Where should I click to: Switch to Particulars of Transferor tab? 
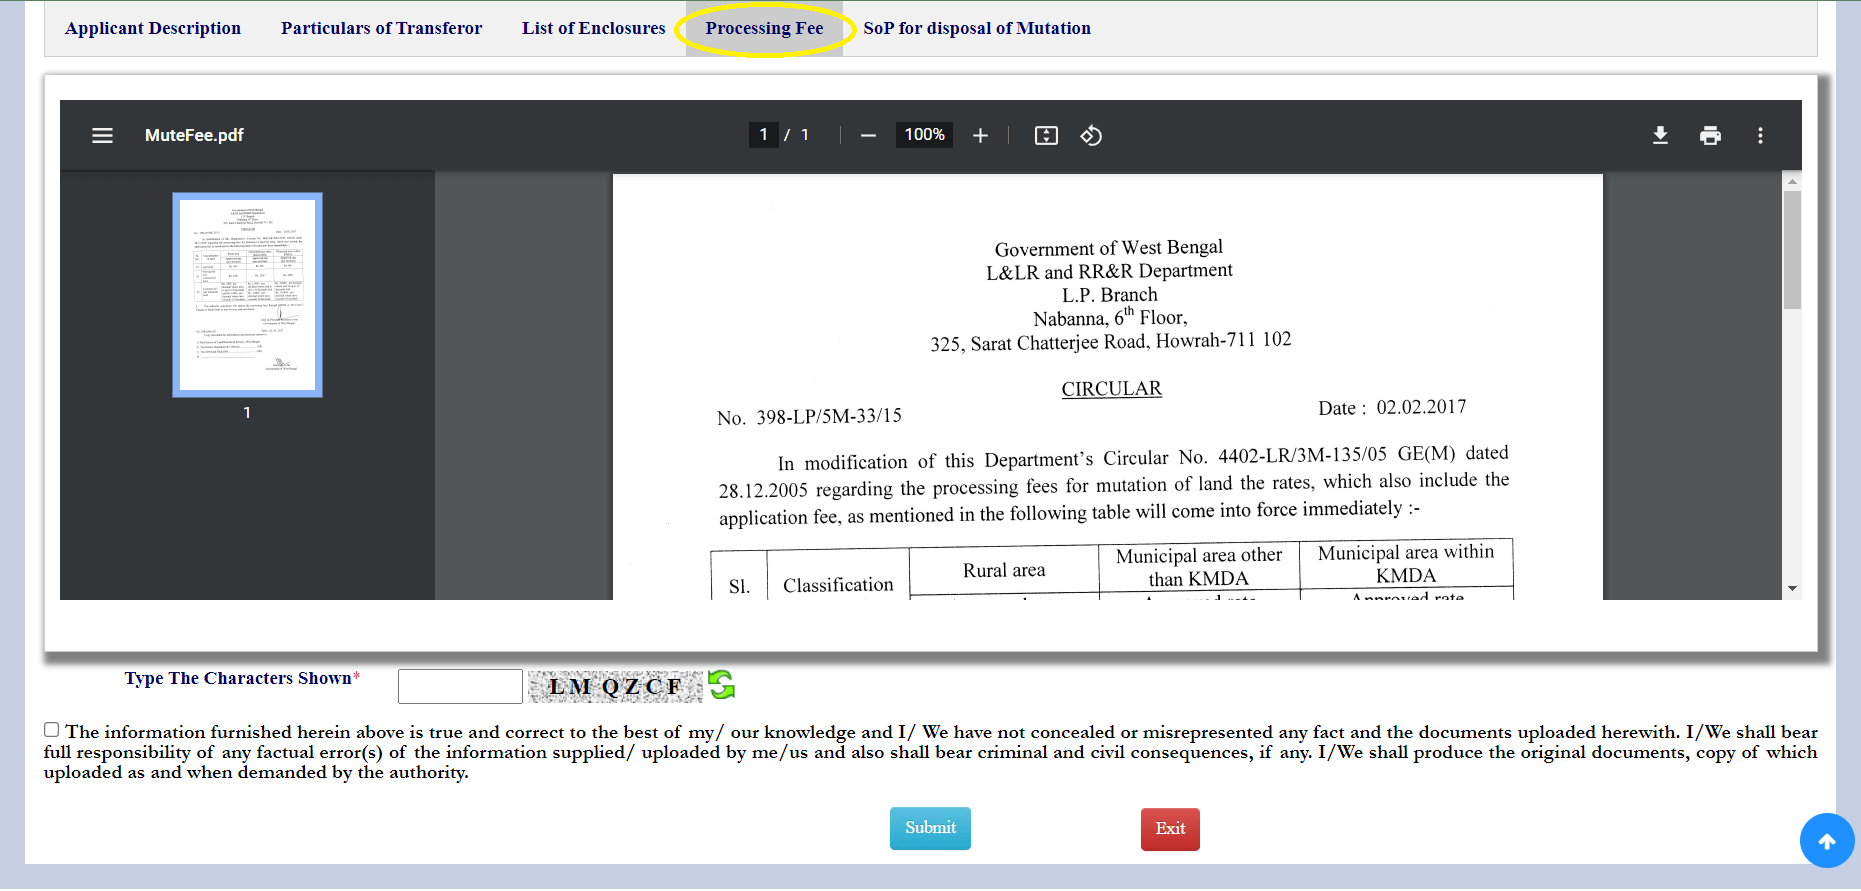tap(381, 28)
